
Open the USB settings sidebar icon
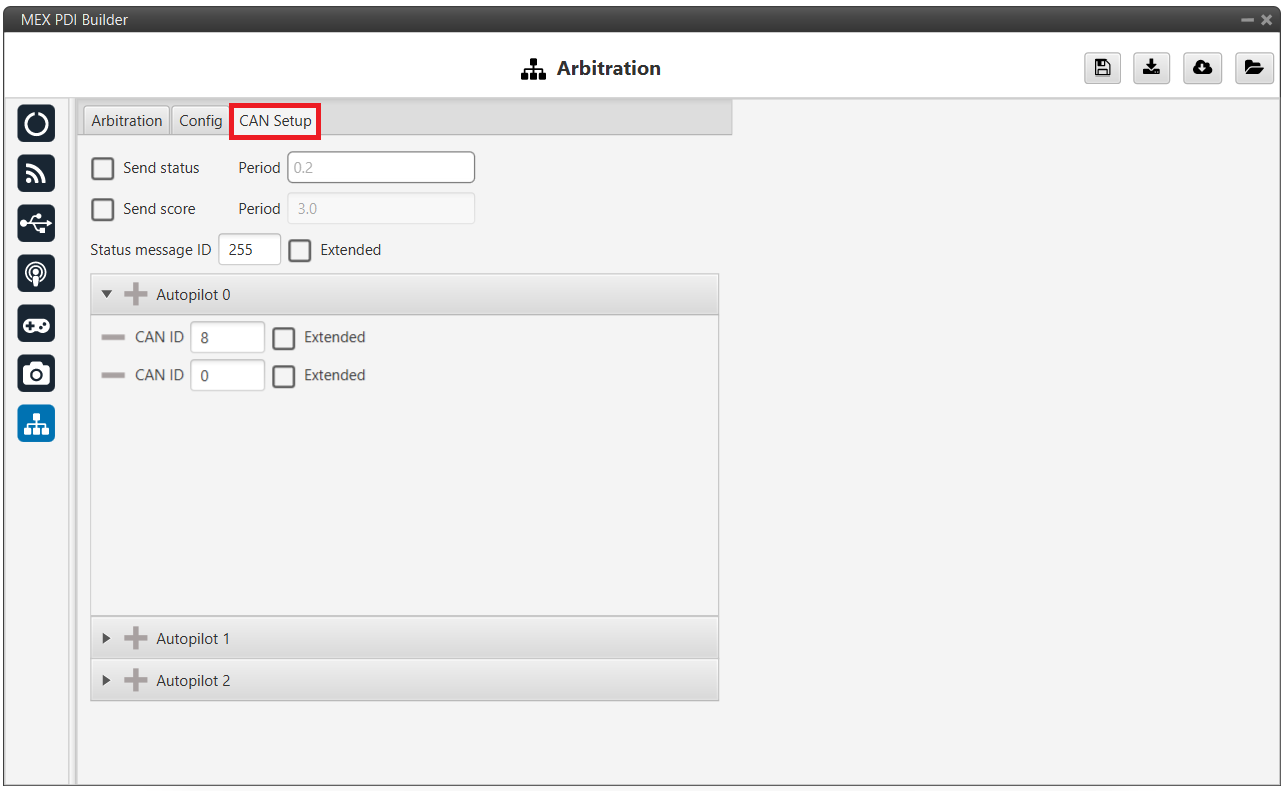[x=36, y=223]
